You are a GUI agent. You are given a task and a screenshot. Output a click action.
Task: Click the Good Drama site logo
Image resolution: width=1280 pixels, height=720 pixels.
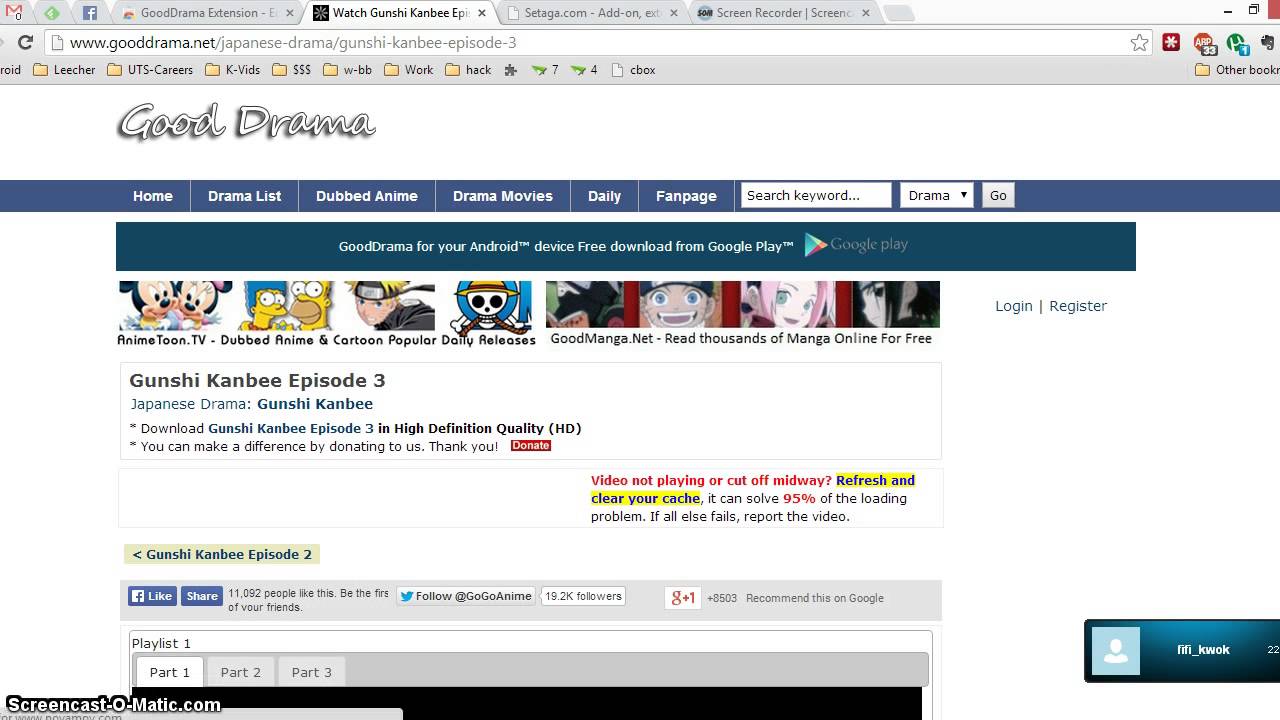coord(246,122)
